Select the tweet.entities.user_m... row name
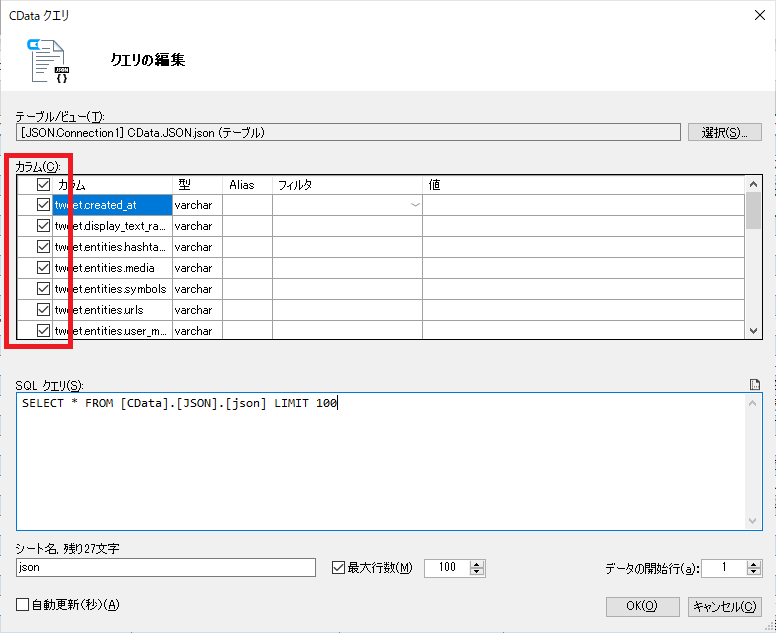The height and width of the screenshot is (633, 776). coord(112,330)
